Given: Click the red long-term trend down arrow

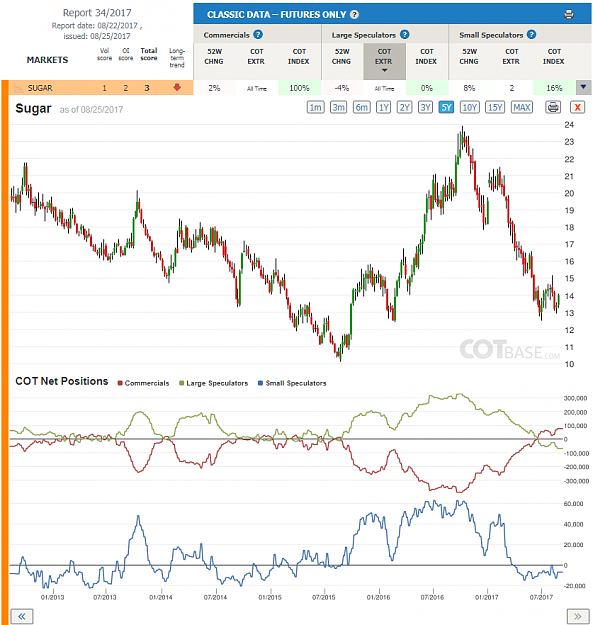Looking at the screenshot, I should pos(177,87).
